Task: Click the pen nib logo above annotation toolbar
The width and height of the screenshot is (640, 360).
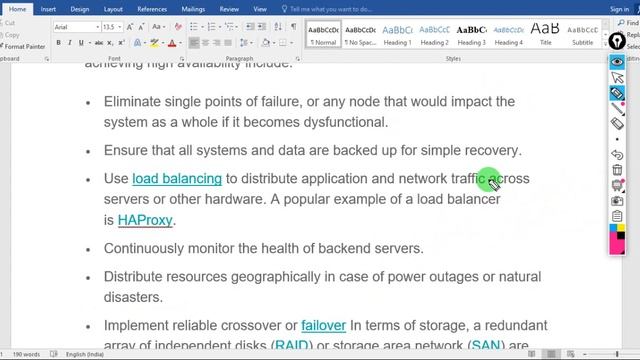Action: 617,41
